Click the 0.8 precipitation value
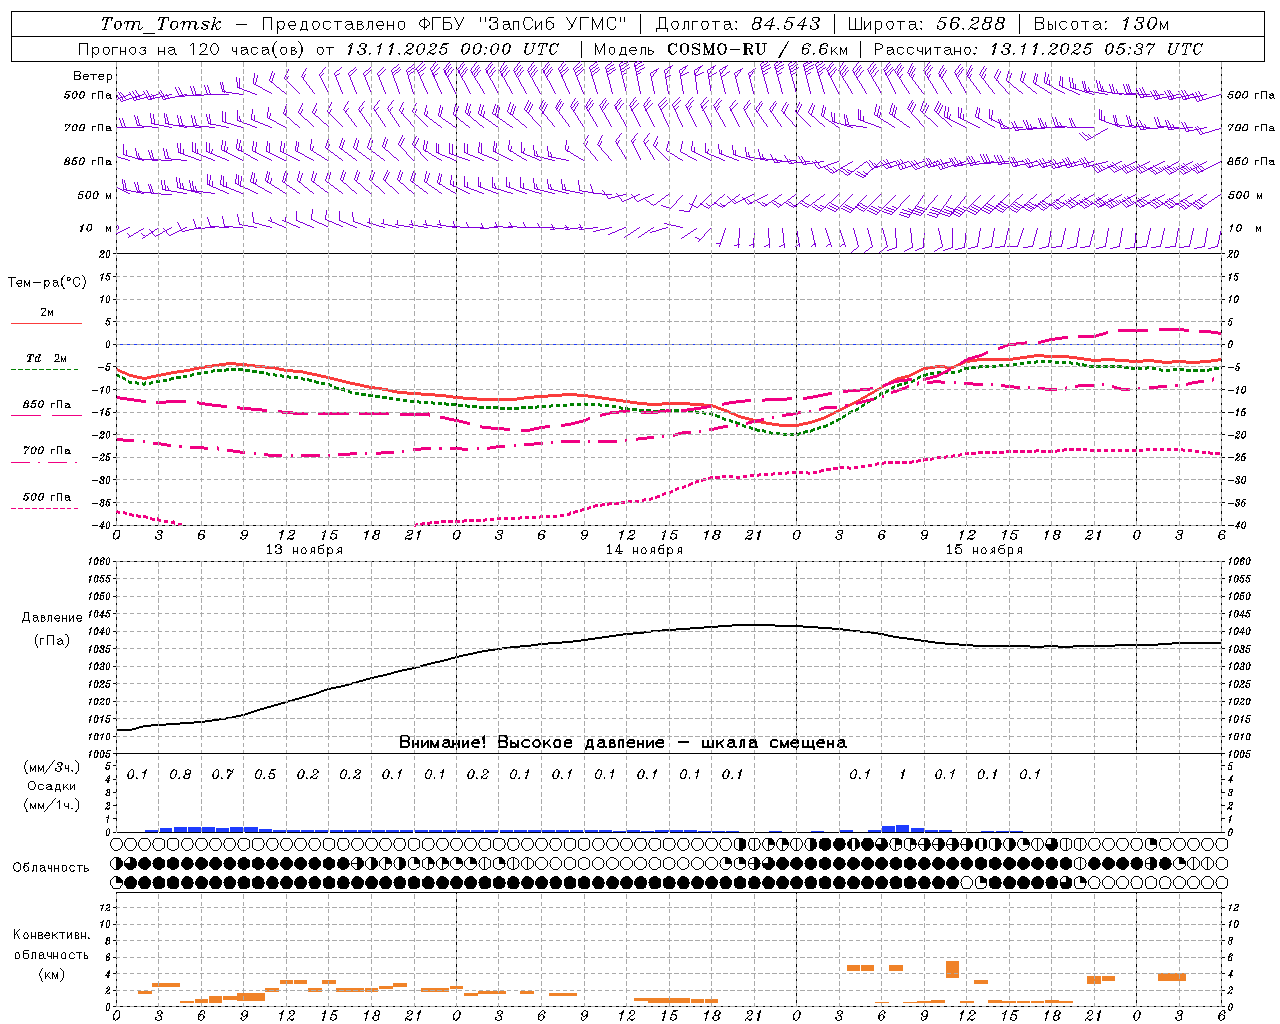The height and width of the screenshot is (1024, 1280). (180, 774)
